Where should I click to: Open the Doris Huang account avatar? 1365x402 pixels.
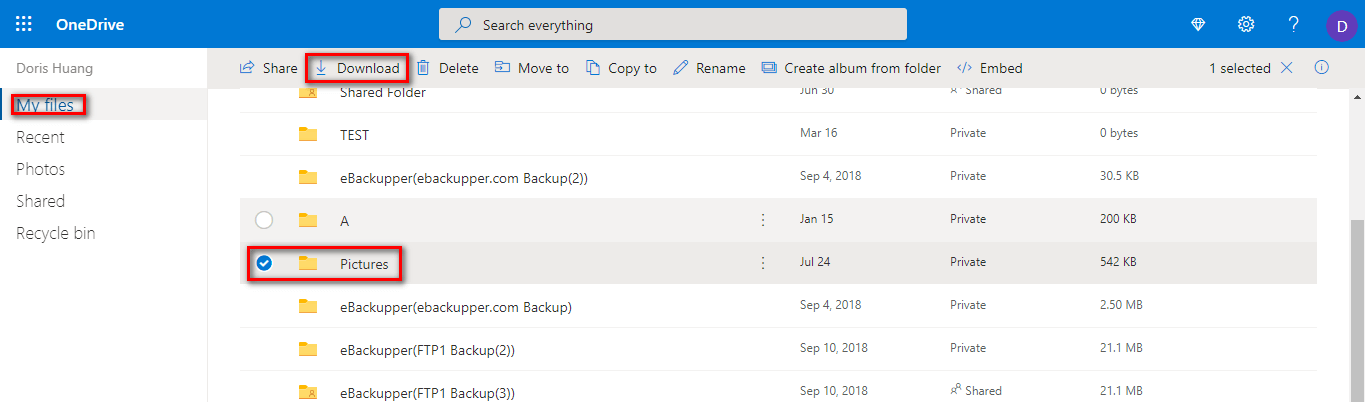click(1341, 24)
